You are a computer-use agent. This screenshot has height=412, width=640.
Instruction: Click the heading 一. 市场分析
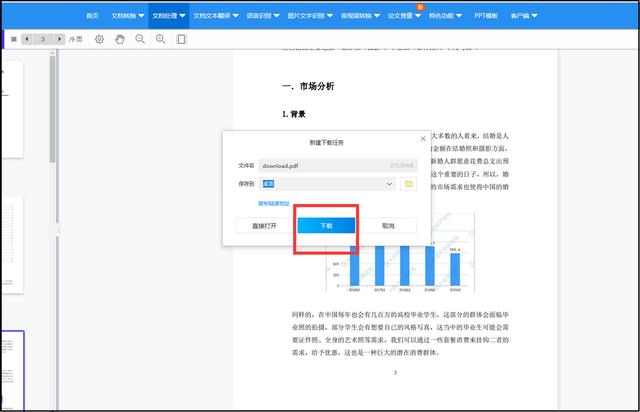[308, 86]
